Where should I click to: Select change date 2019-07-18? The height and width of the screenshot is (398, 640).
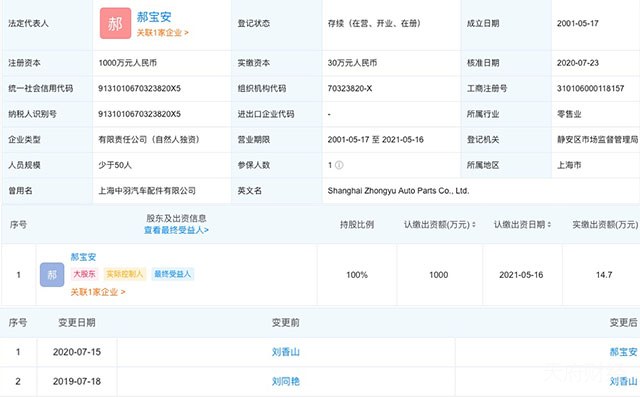click(x=77, y=381)
